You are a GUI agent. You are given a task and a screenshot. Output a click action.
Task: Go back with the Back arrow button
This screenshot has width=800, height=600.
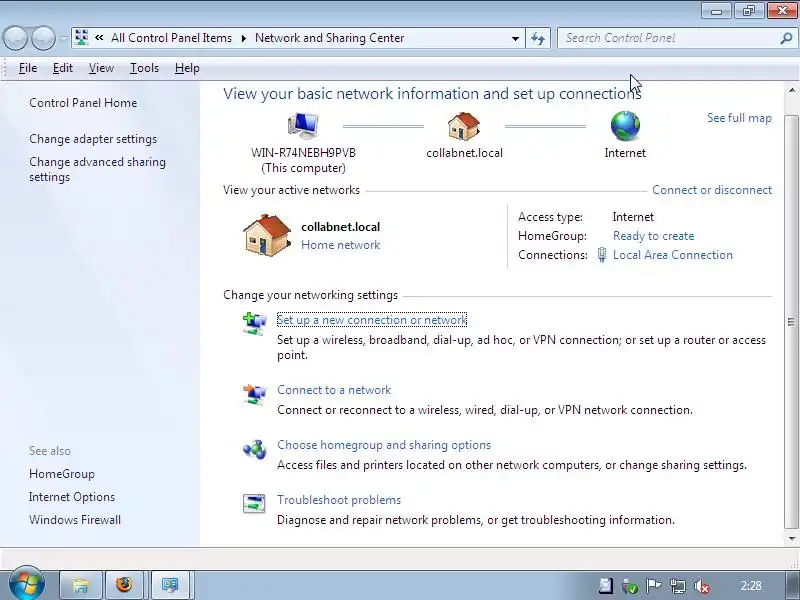[x=15, y=38]
